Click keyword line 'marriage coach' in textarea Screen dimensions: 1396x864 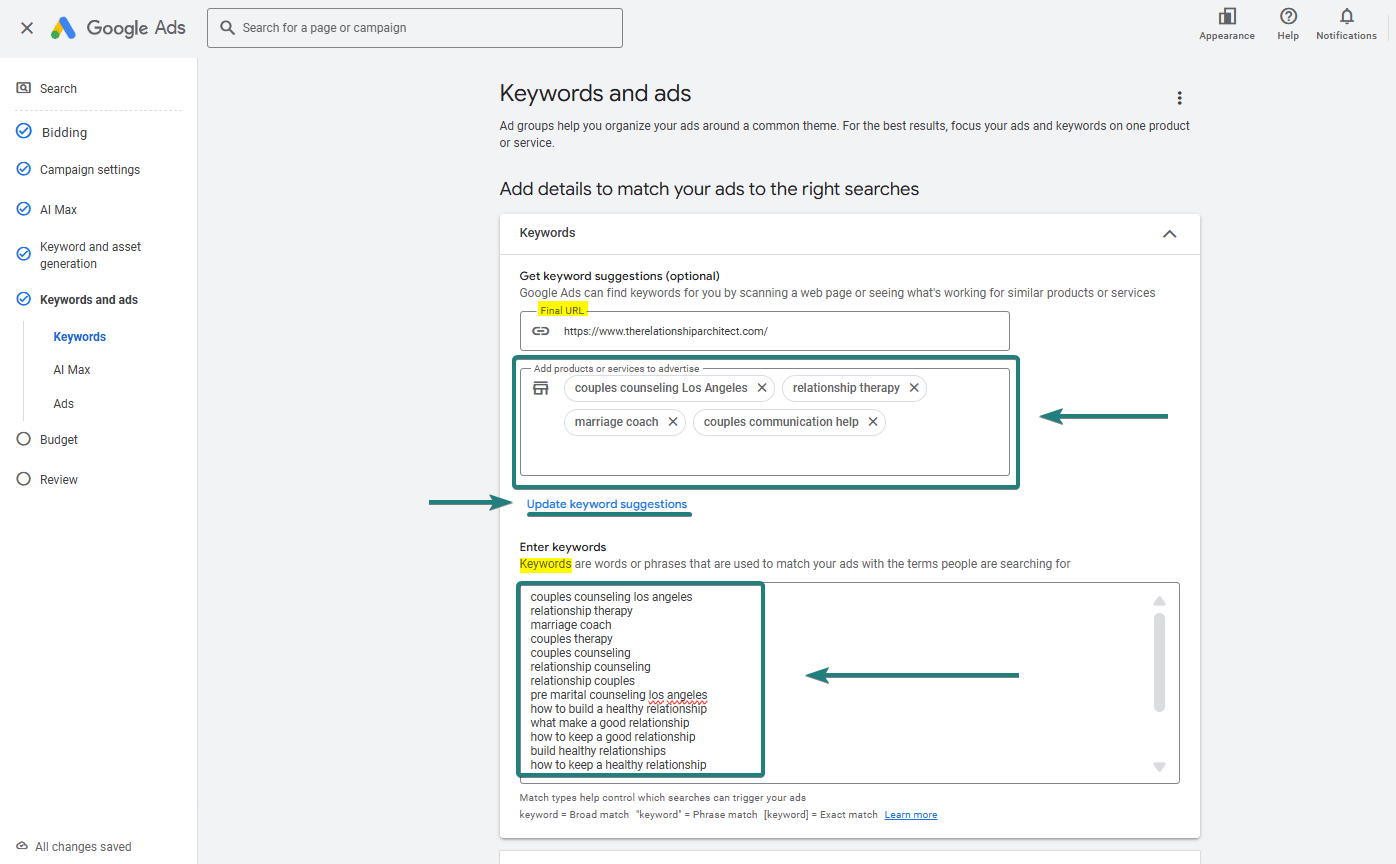point(571,625)
